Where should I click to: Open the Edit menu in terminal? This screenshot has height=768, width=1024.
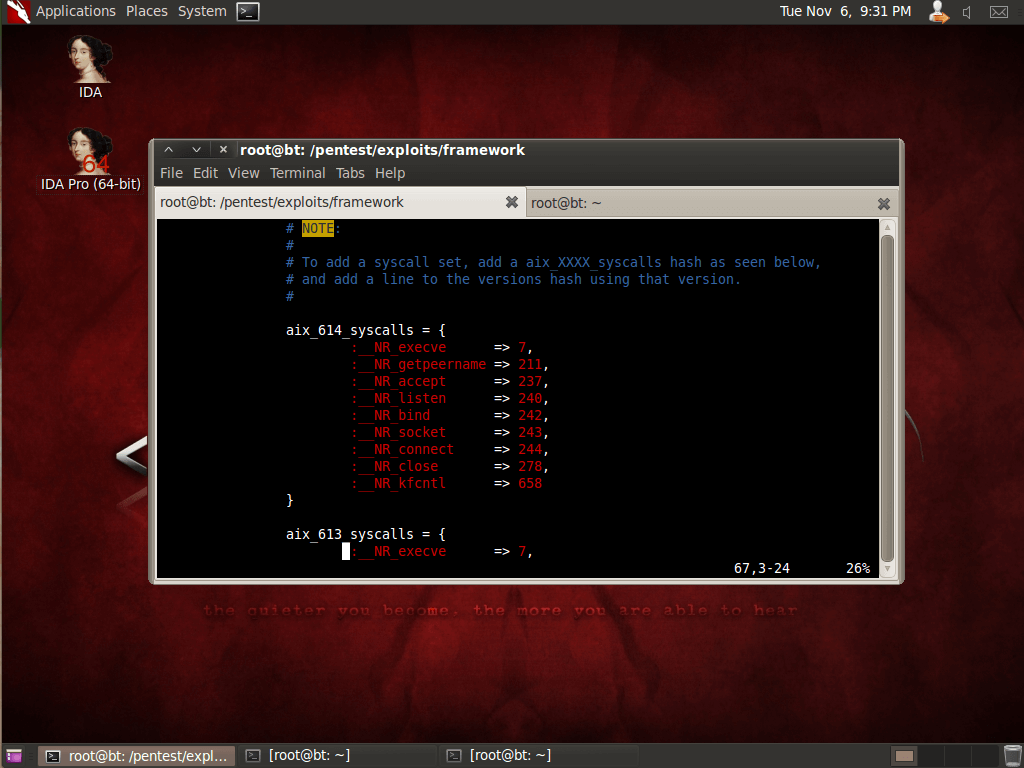point(205,173)
